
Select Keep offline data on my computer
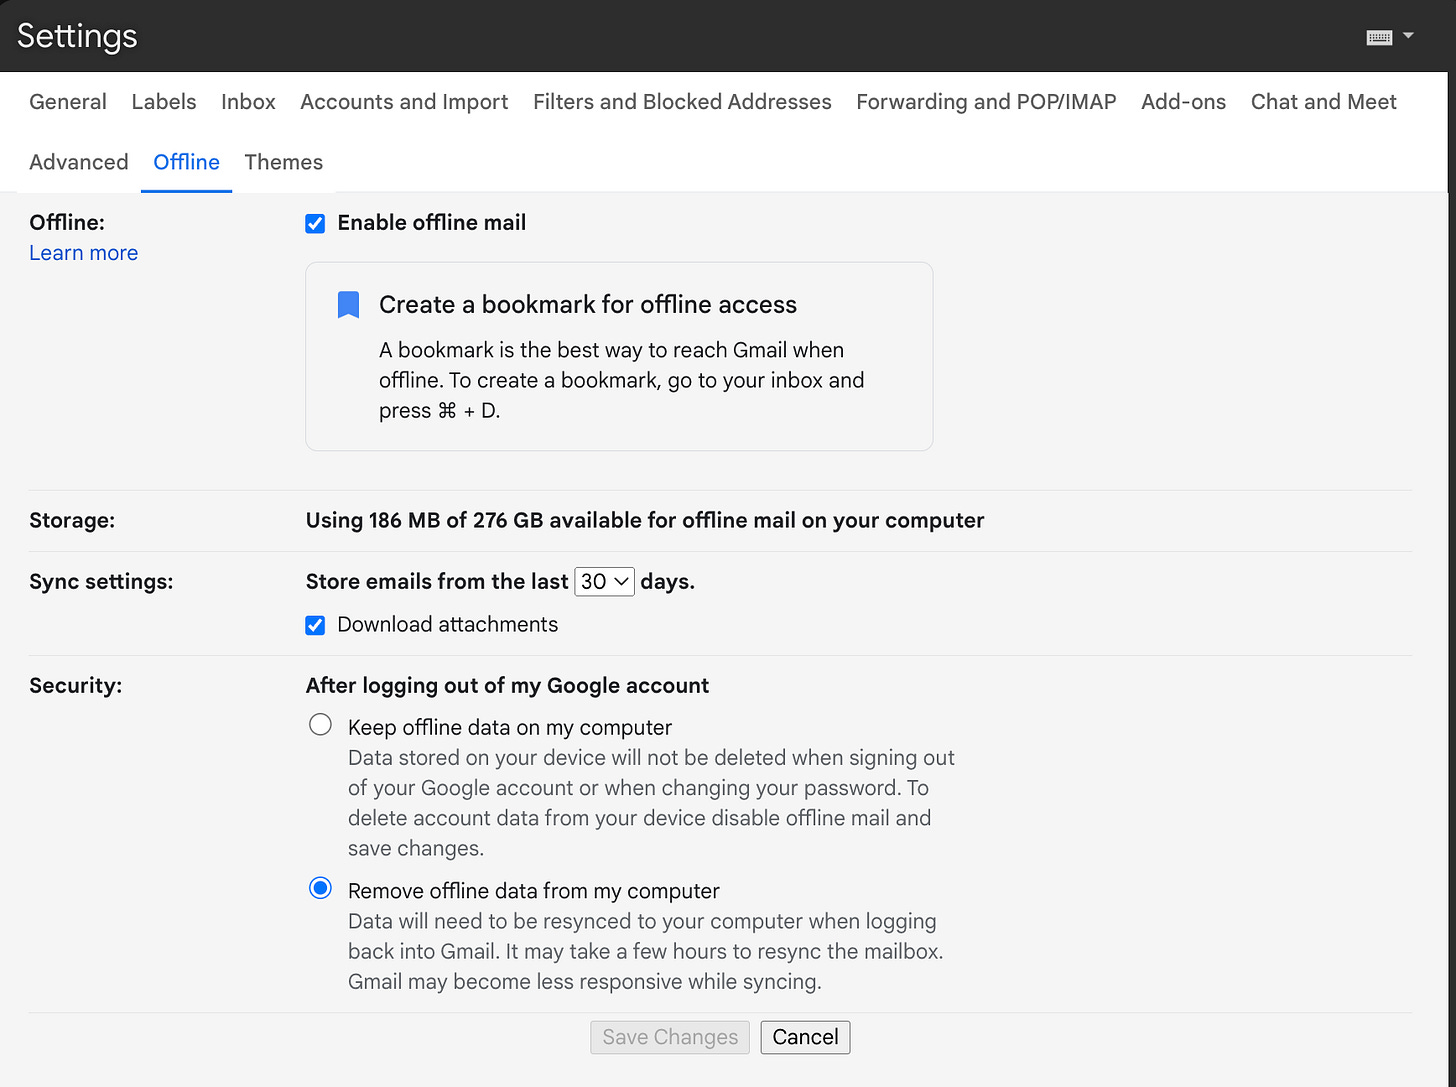320,725
